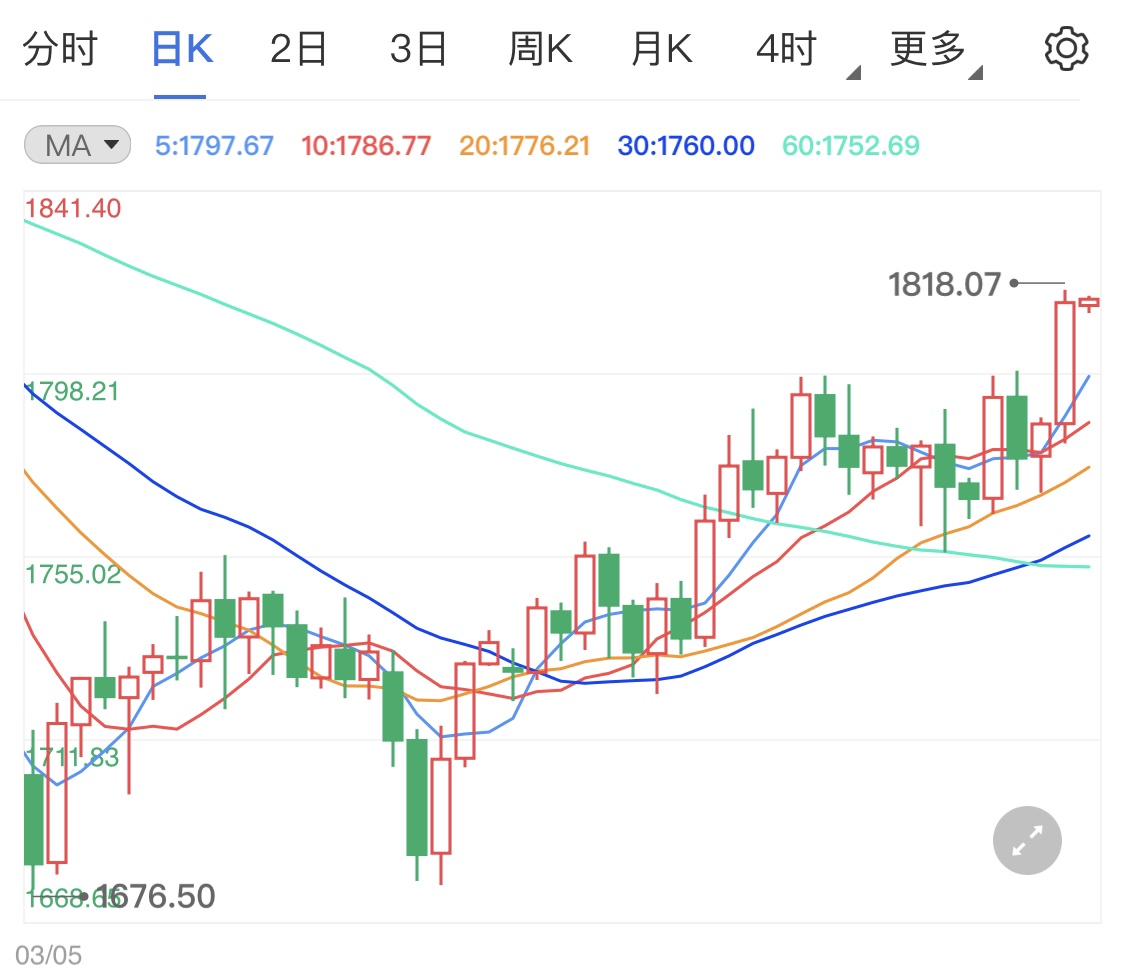The height and width of the screenshot is (975, 1125).
Task: Switch to the 3日 tab
Action: 418,50
